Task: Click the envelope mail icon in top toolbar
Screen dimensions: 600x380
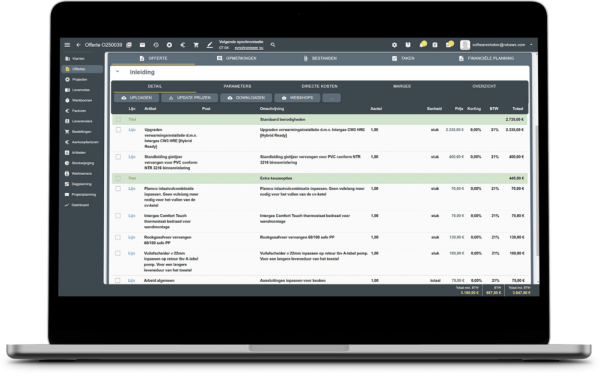Action: (x=142, y=45)
